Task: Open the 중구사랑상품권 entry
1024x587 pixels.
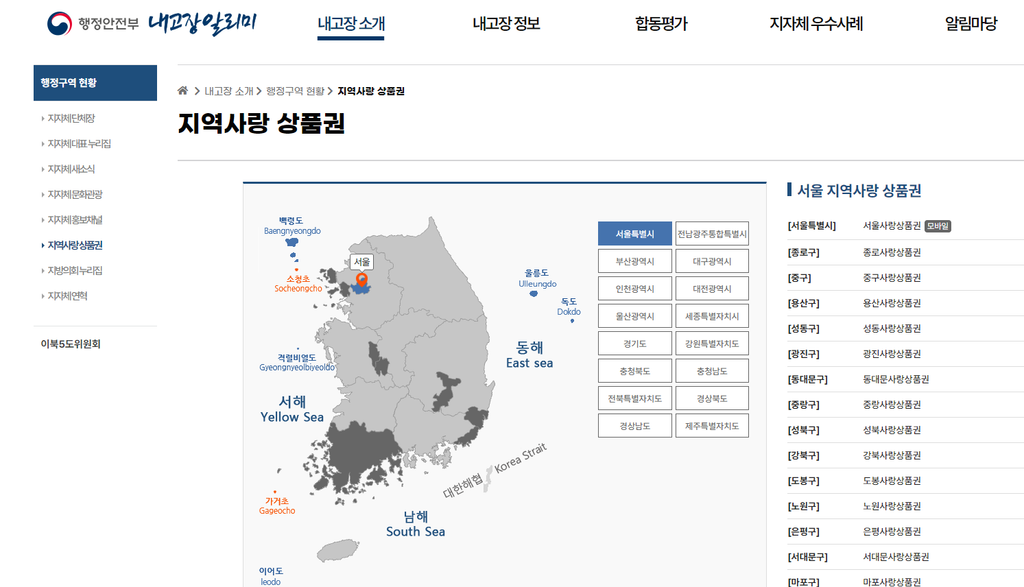Action: (891, 278)
